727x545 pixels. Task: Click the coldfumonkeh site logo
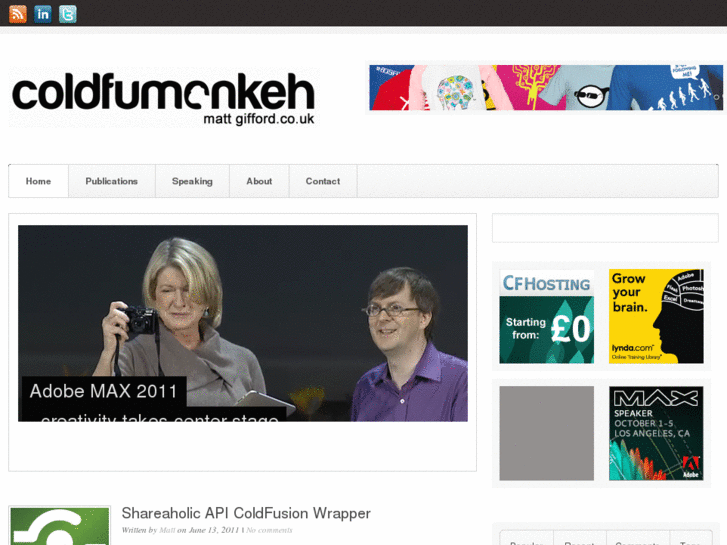pos(164,97)
